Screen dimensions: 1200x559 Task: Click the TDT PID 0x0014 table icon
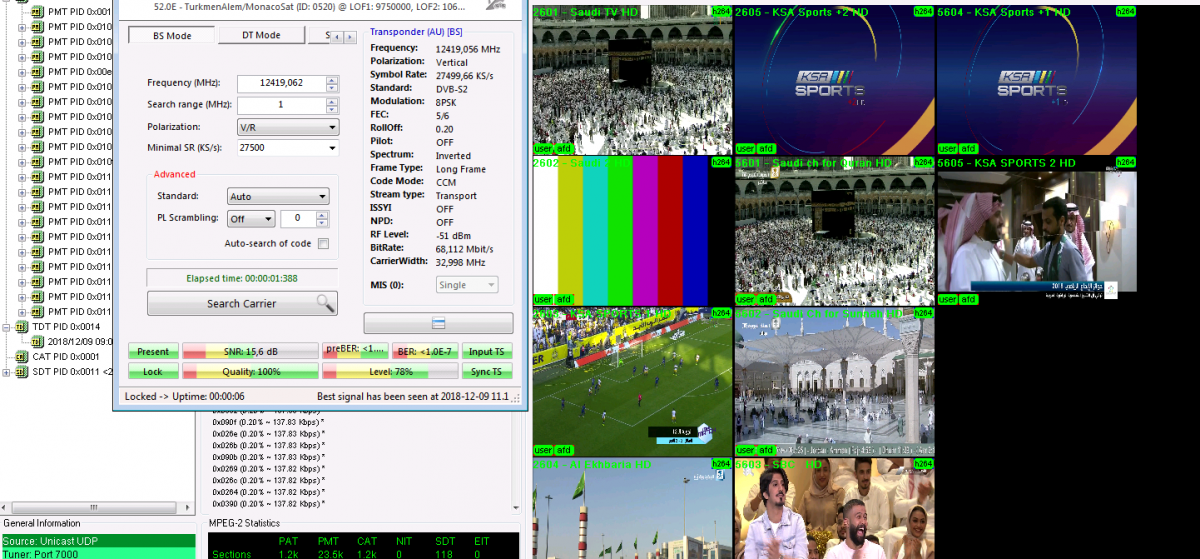(x=22, y=326)
